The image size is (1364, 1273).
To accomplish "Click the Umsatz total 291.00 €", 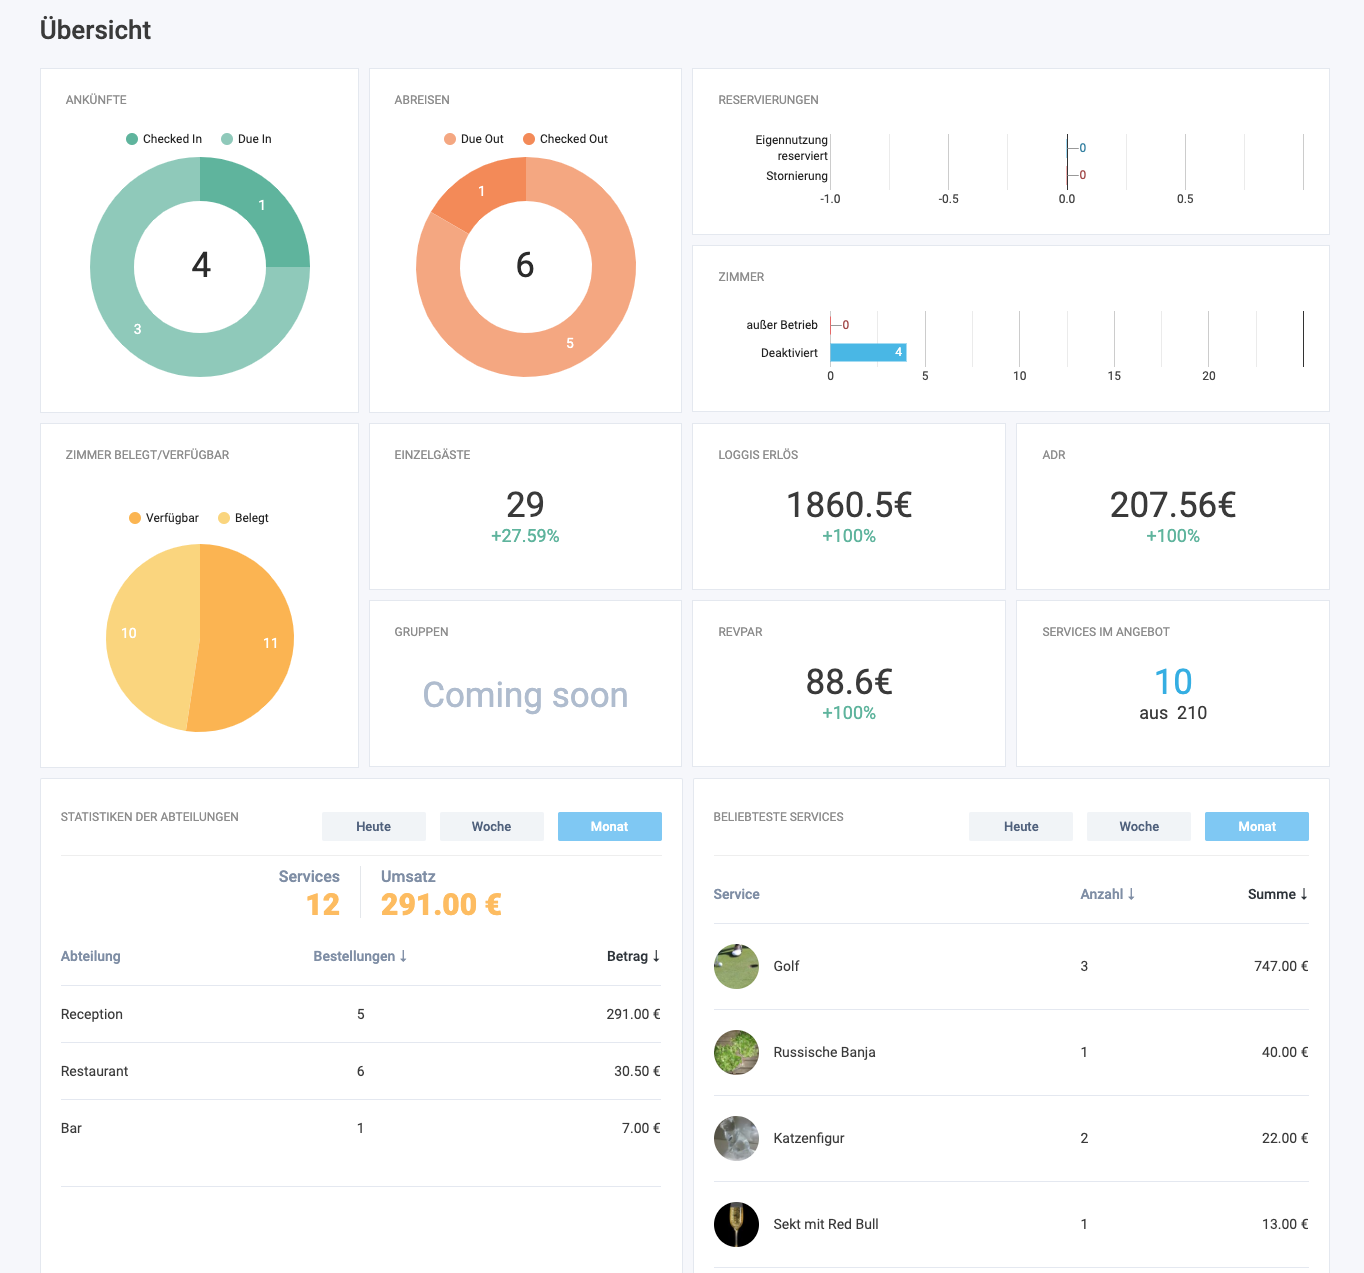I will tap(441, 904).
